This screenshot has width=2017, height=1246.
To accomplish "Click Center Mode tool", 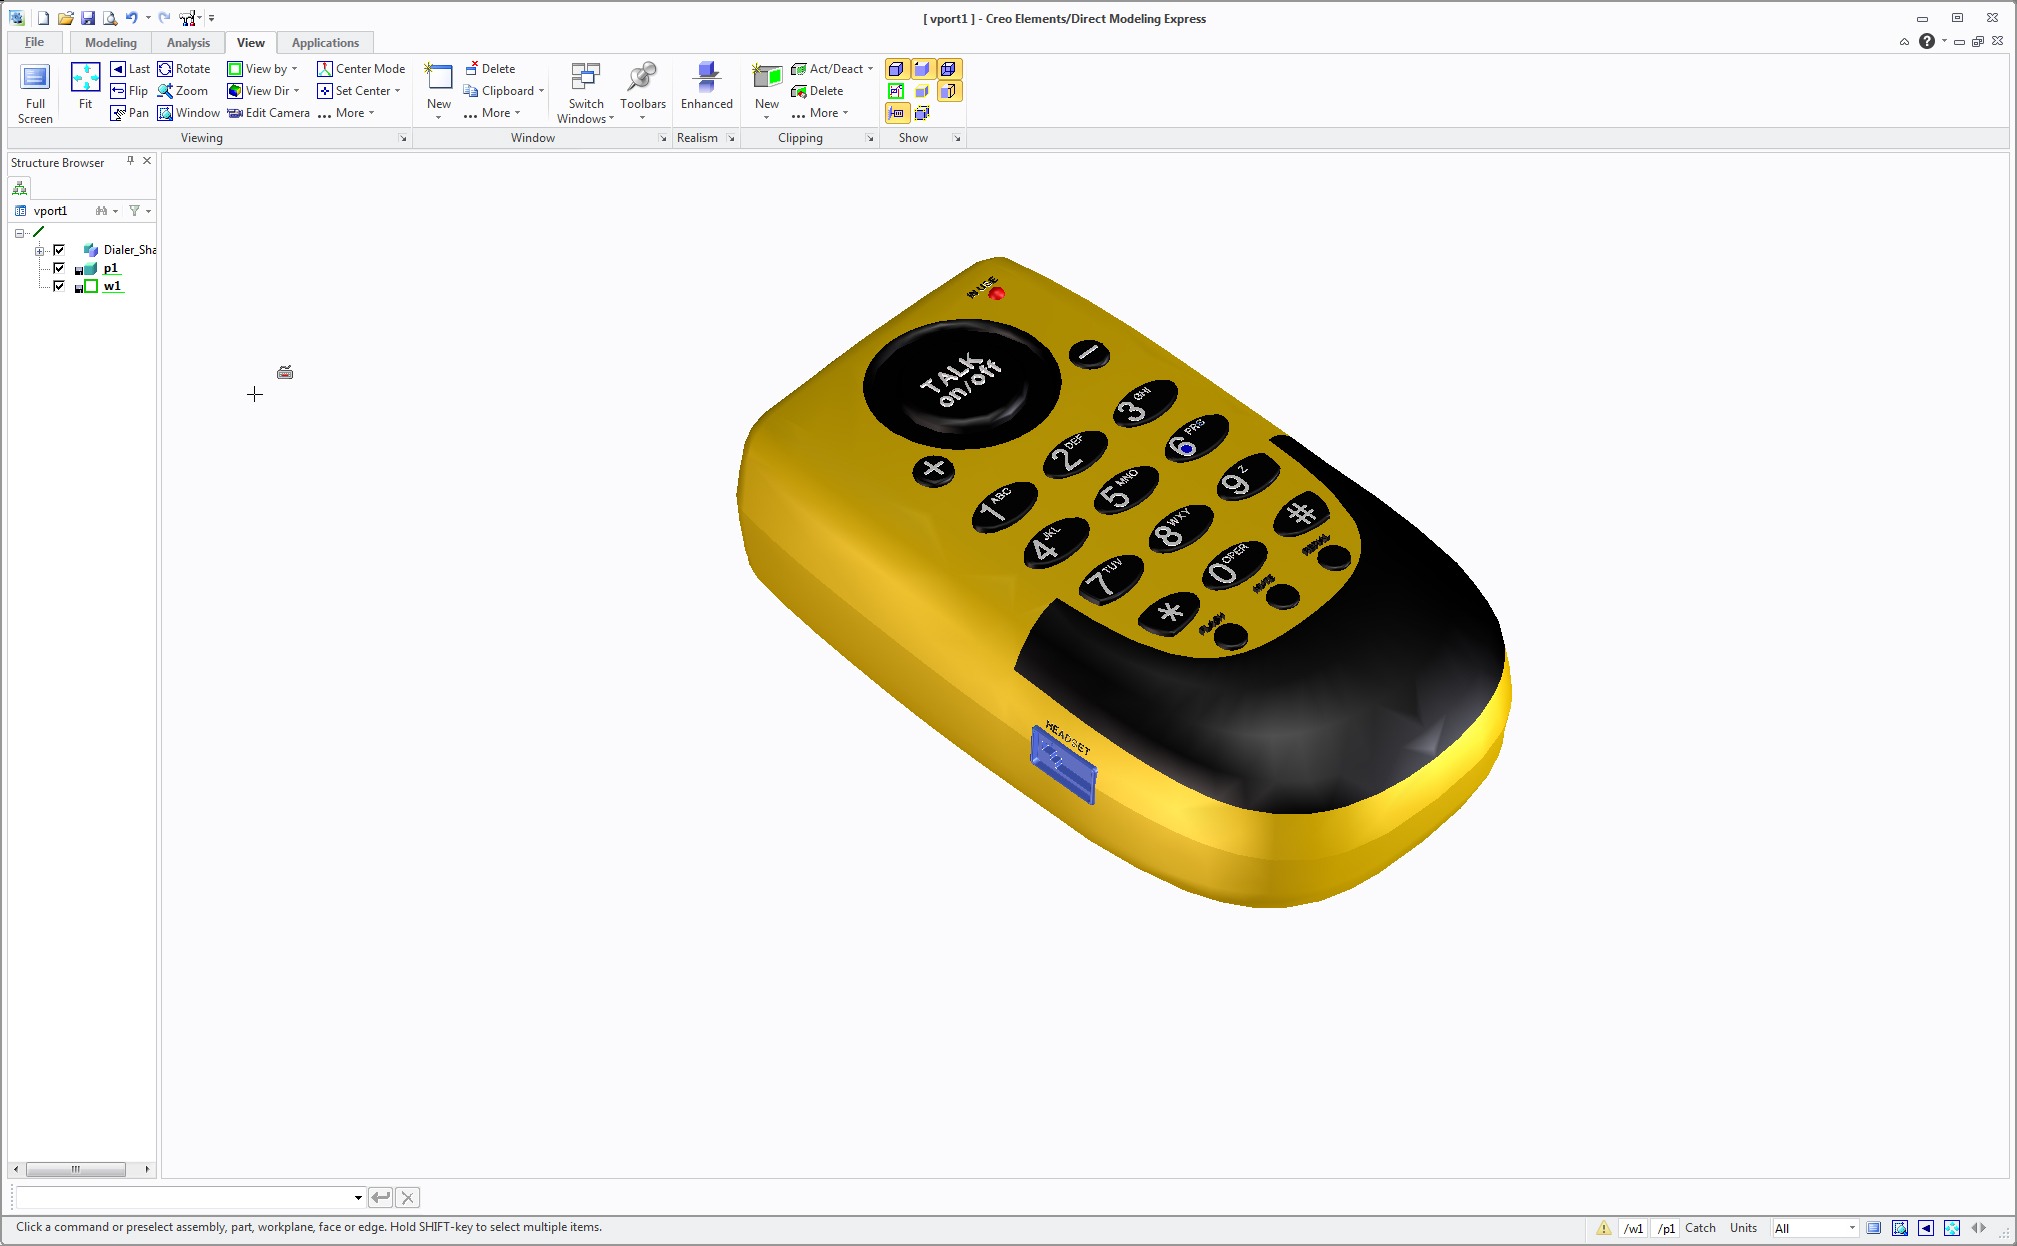I will pyautogui.click(x=360, y=69).
